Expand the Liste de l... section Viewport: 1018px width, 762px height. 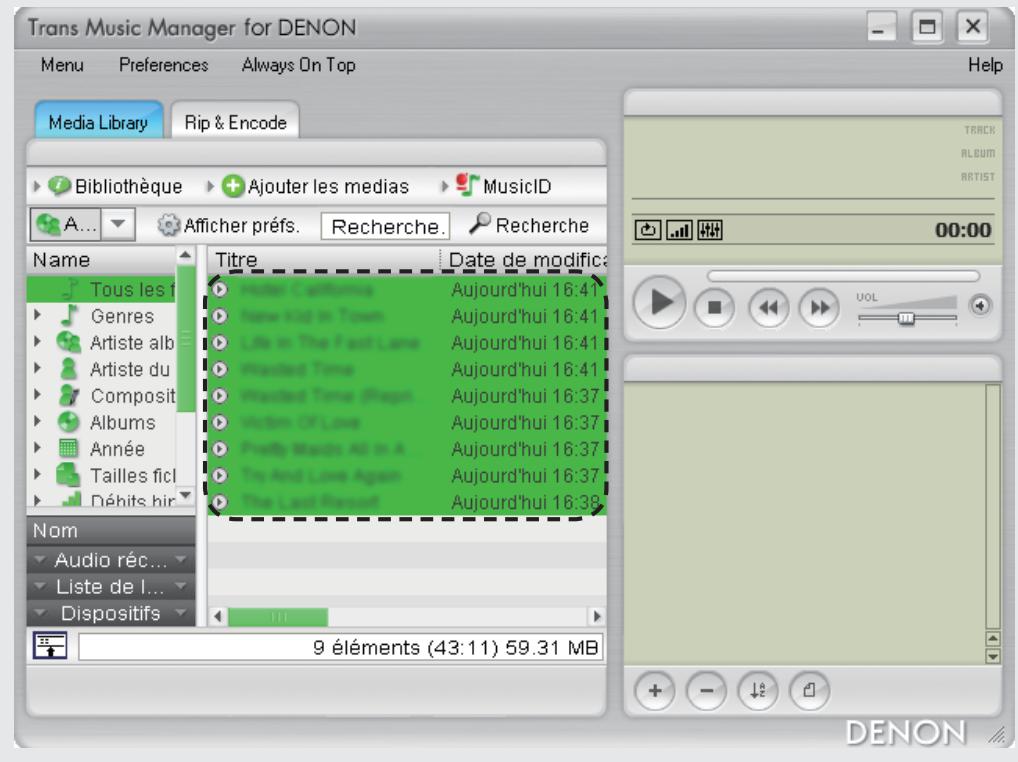coord(110,586)
